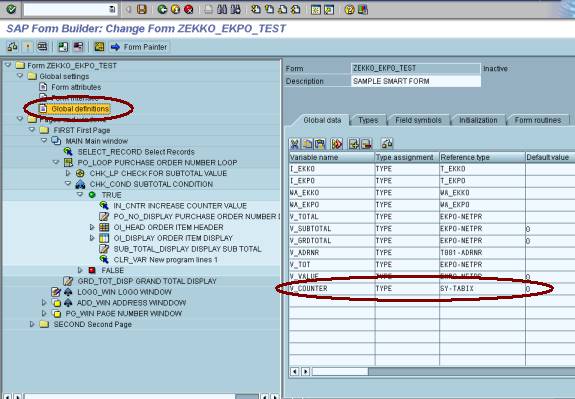This screenshot has height=399, width=575.
Task: Click the Create New Session icon
Action: (x=316, y=9)
